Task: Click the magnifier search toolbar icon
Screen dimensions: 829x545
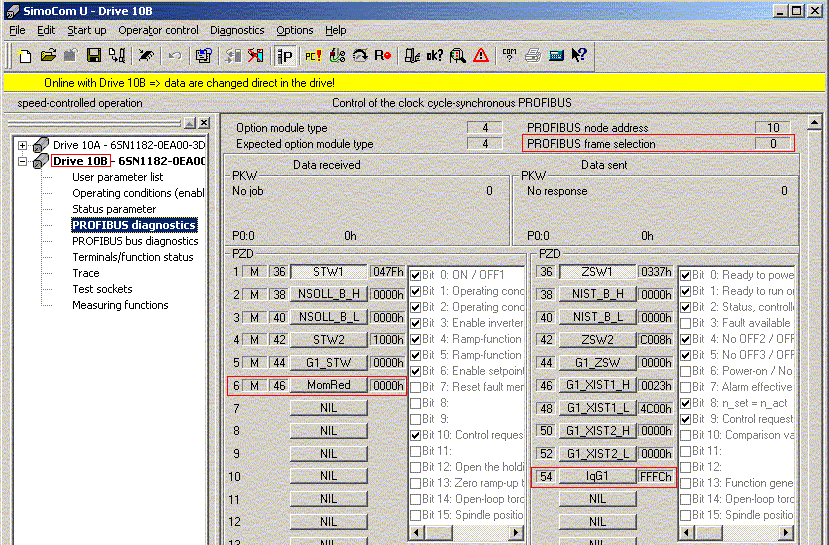Action: pos(458,56)
